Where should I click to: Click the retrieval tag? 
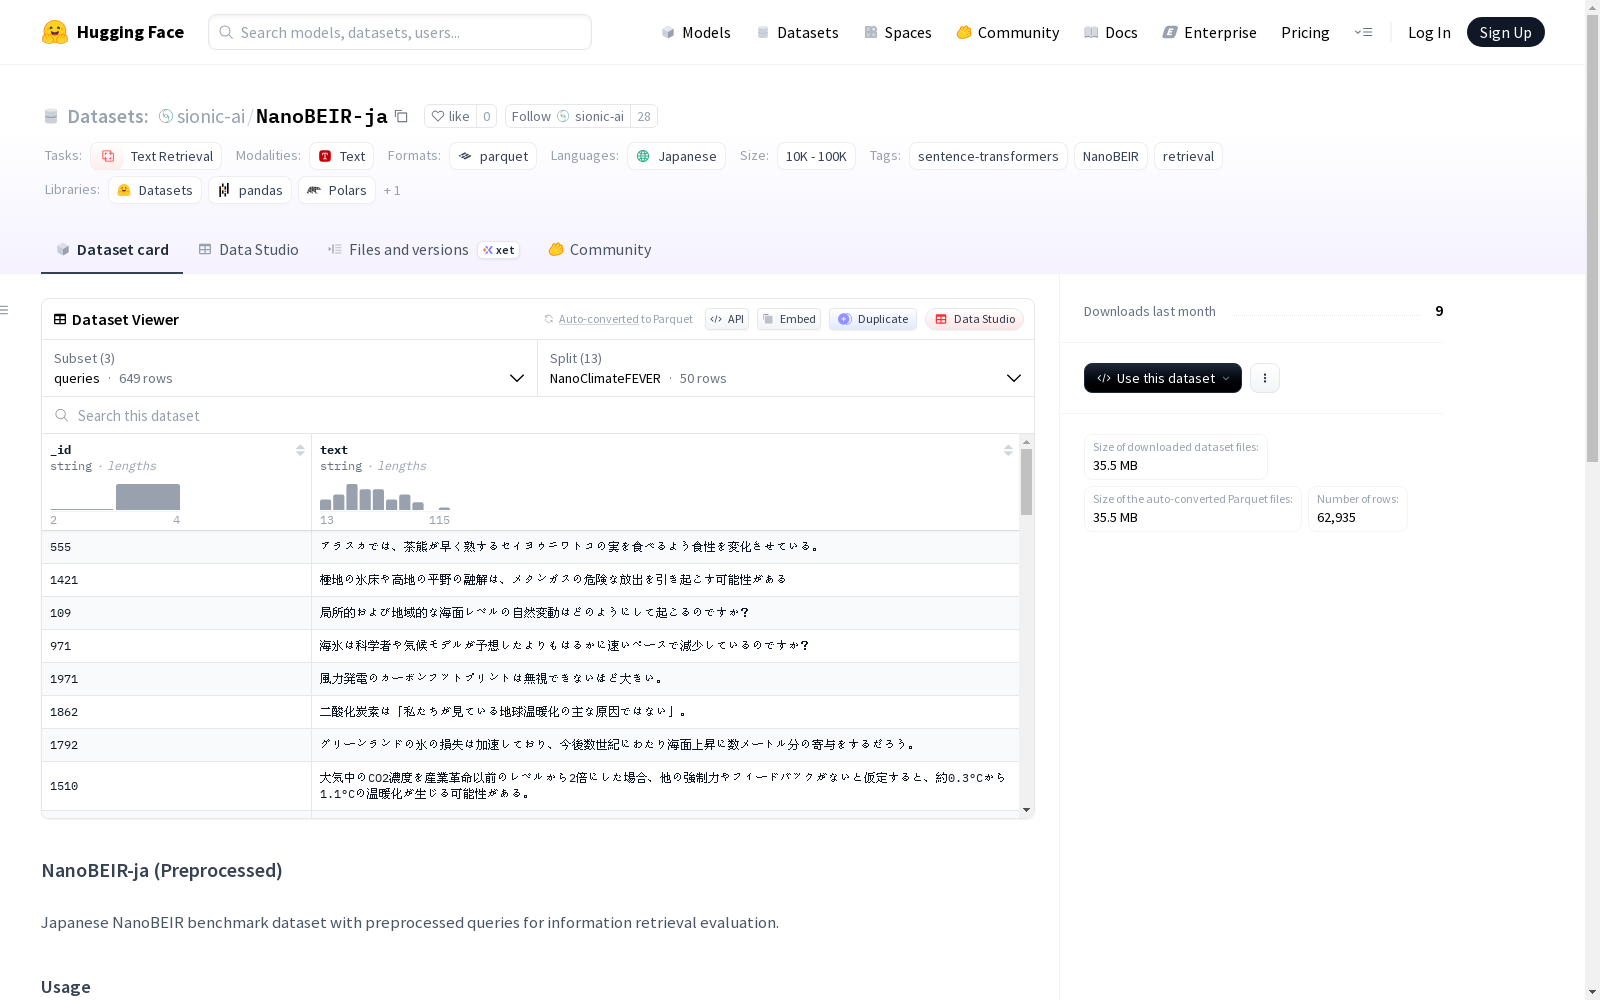tap(1188, 156)
